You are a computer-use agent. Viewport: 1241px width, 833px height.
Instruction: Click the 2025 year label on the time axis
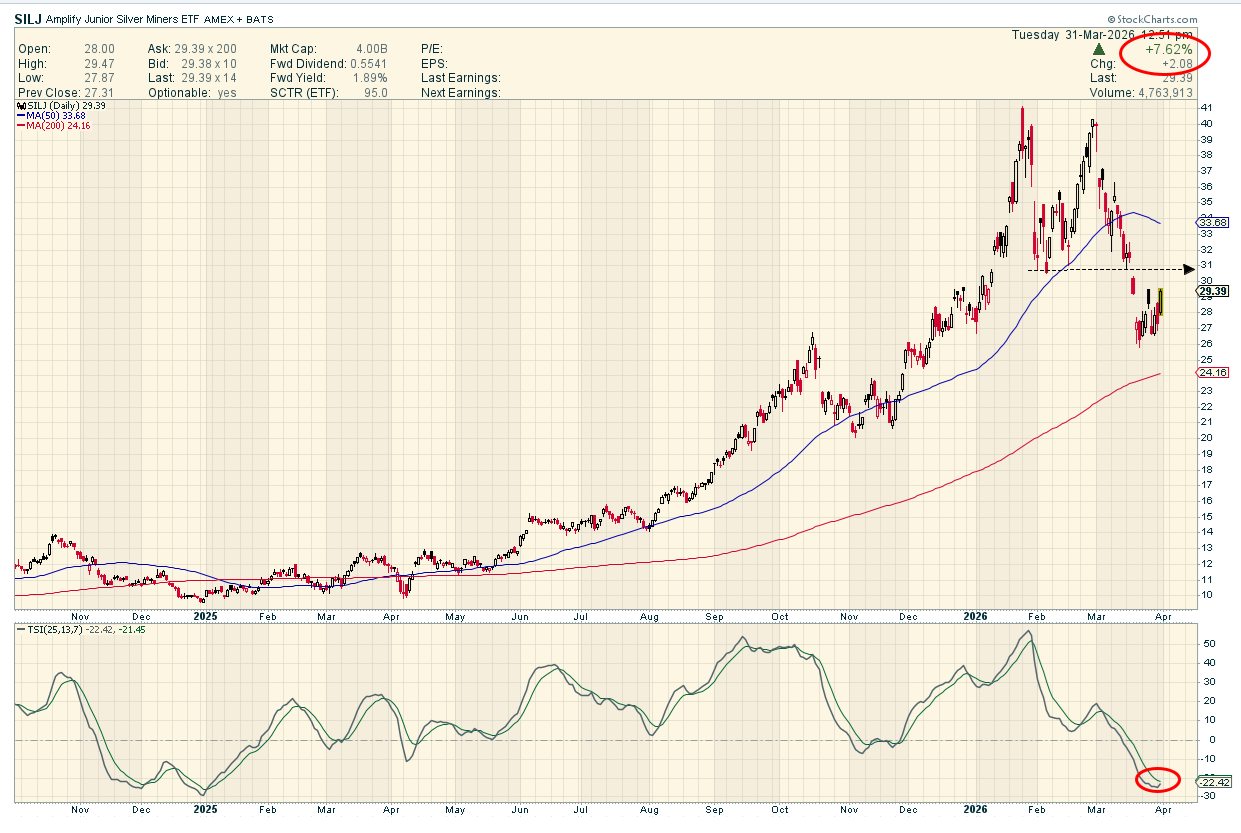(x=205, y=617)
